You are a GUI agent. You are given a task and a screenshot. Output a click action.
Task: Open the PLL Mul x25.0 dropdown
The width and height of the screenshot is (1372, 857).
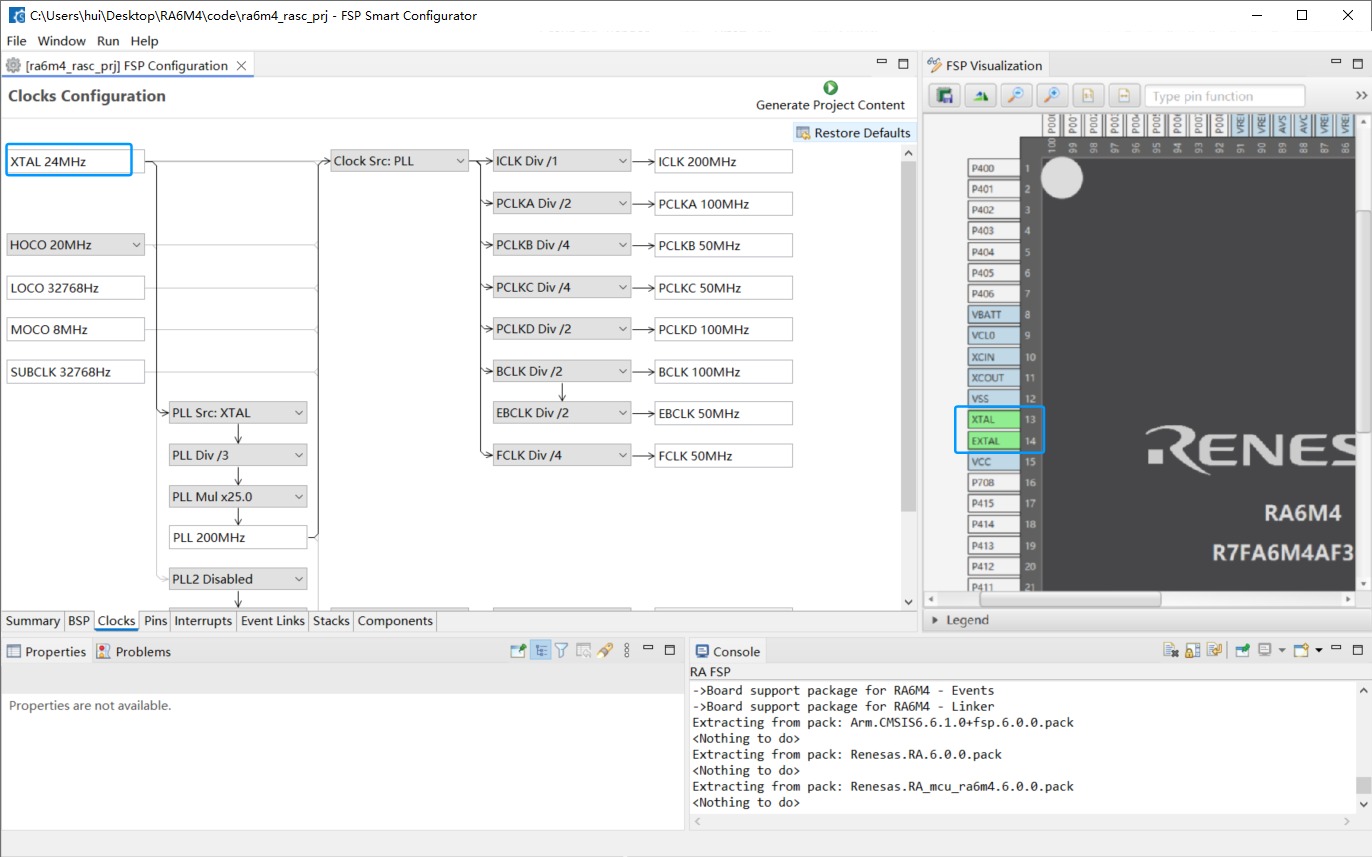point(238,497)
